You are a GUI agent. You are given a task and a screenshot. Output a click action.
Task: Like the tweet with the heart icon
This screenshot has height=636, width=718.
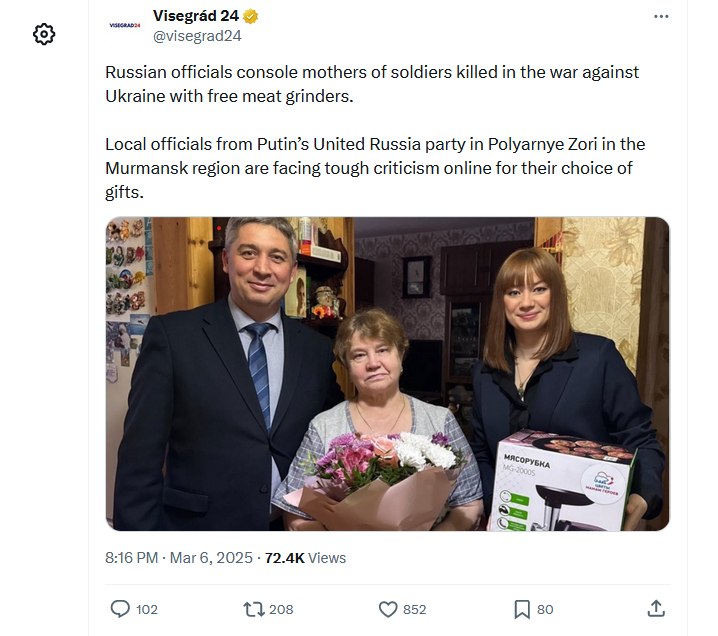point(388,608)
